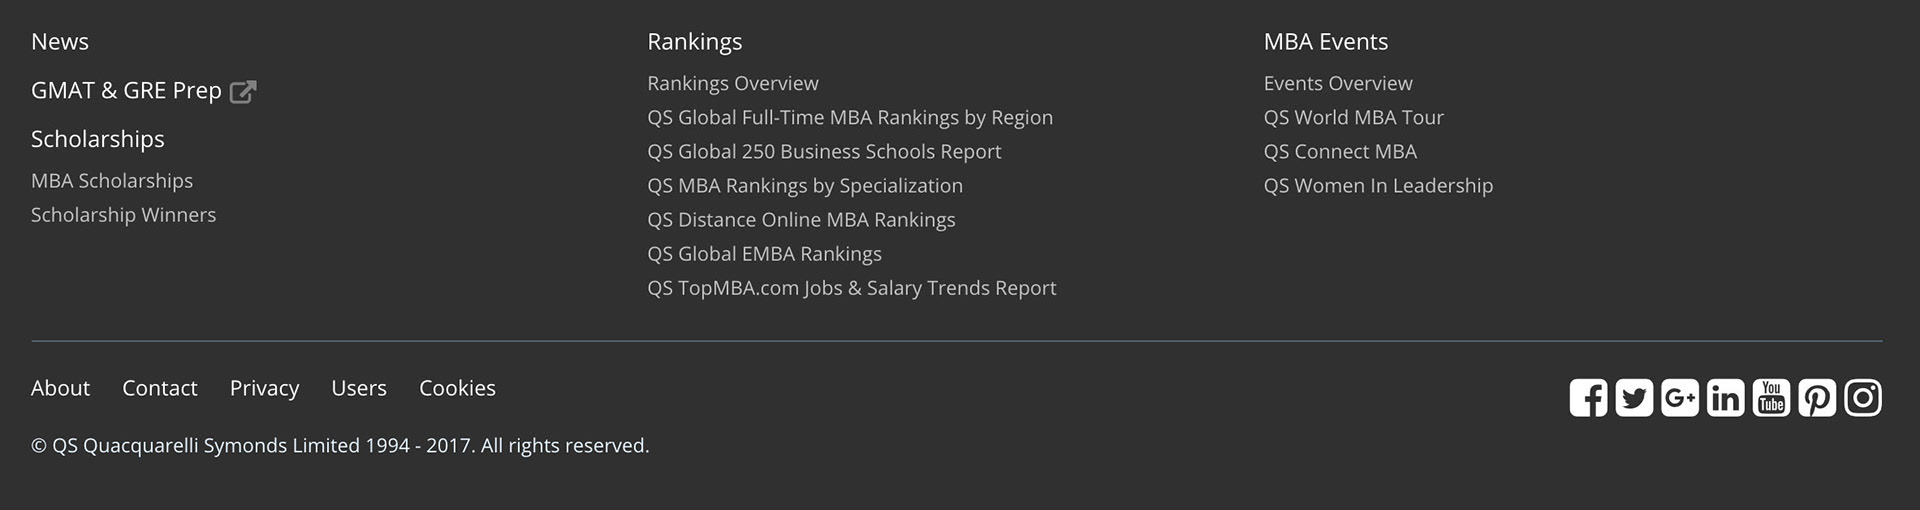Open the Google Plus icon
The width and height of the screenshot is (1920, 510).
(x=1680, y=398)
